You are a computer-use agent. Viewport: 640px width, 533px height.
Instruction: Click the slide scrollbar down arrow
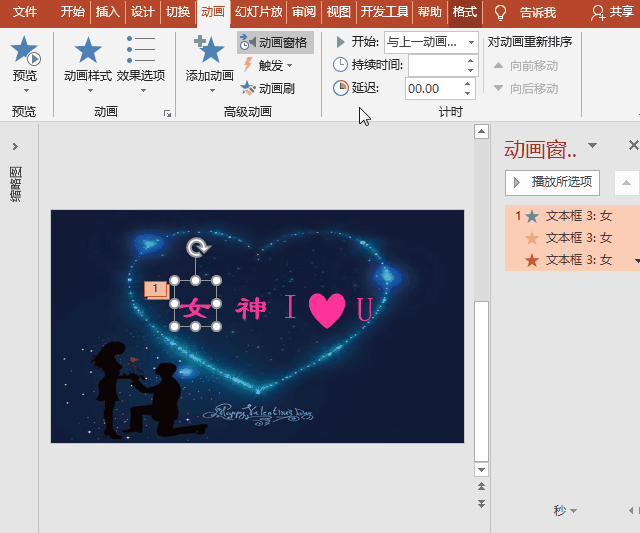[482, 470]
